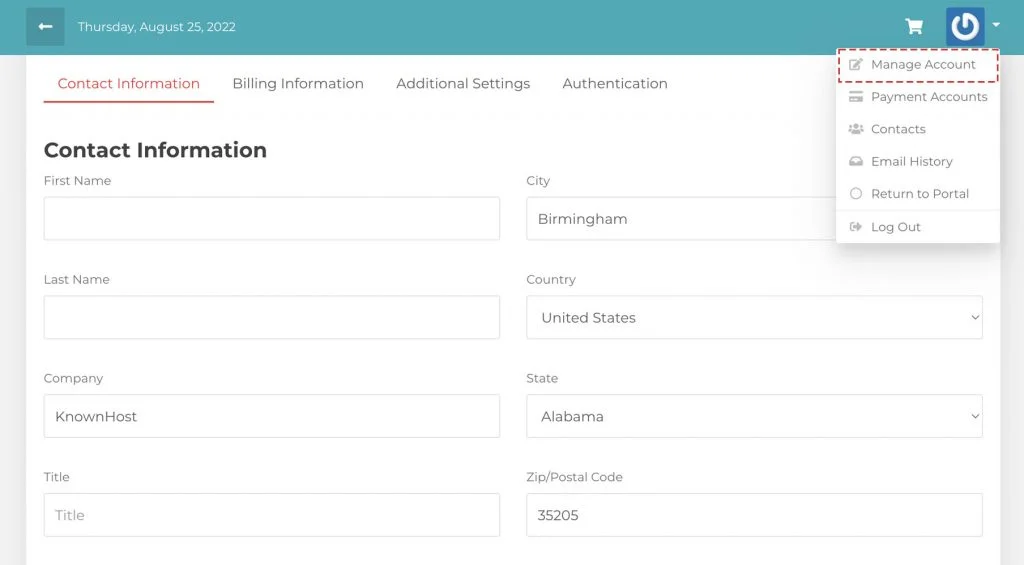
Task: Click the Email History inbox icon
Action: [856, 161]
